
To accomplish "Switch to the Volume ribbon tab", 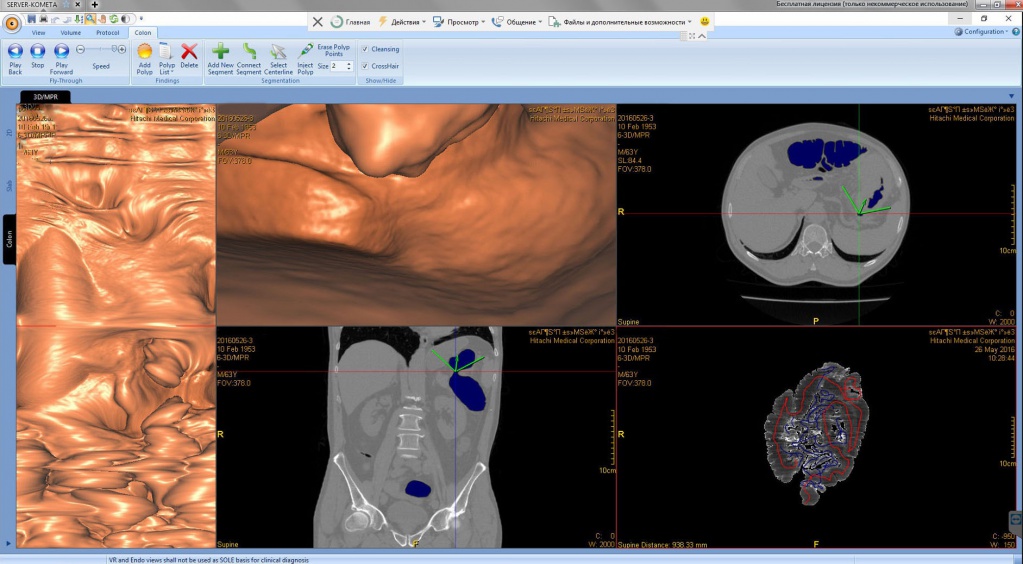I will point(70,32).
